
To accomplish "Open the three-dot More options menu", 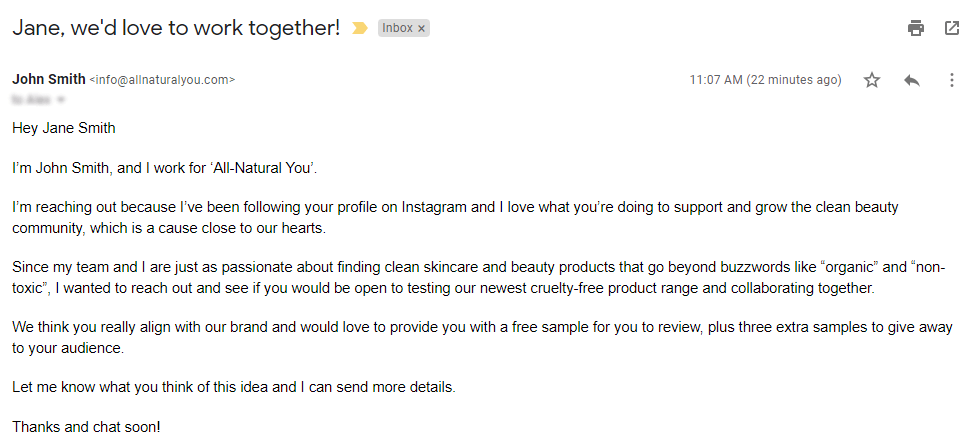I will (951, 80).
